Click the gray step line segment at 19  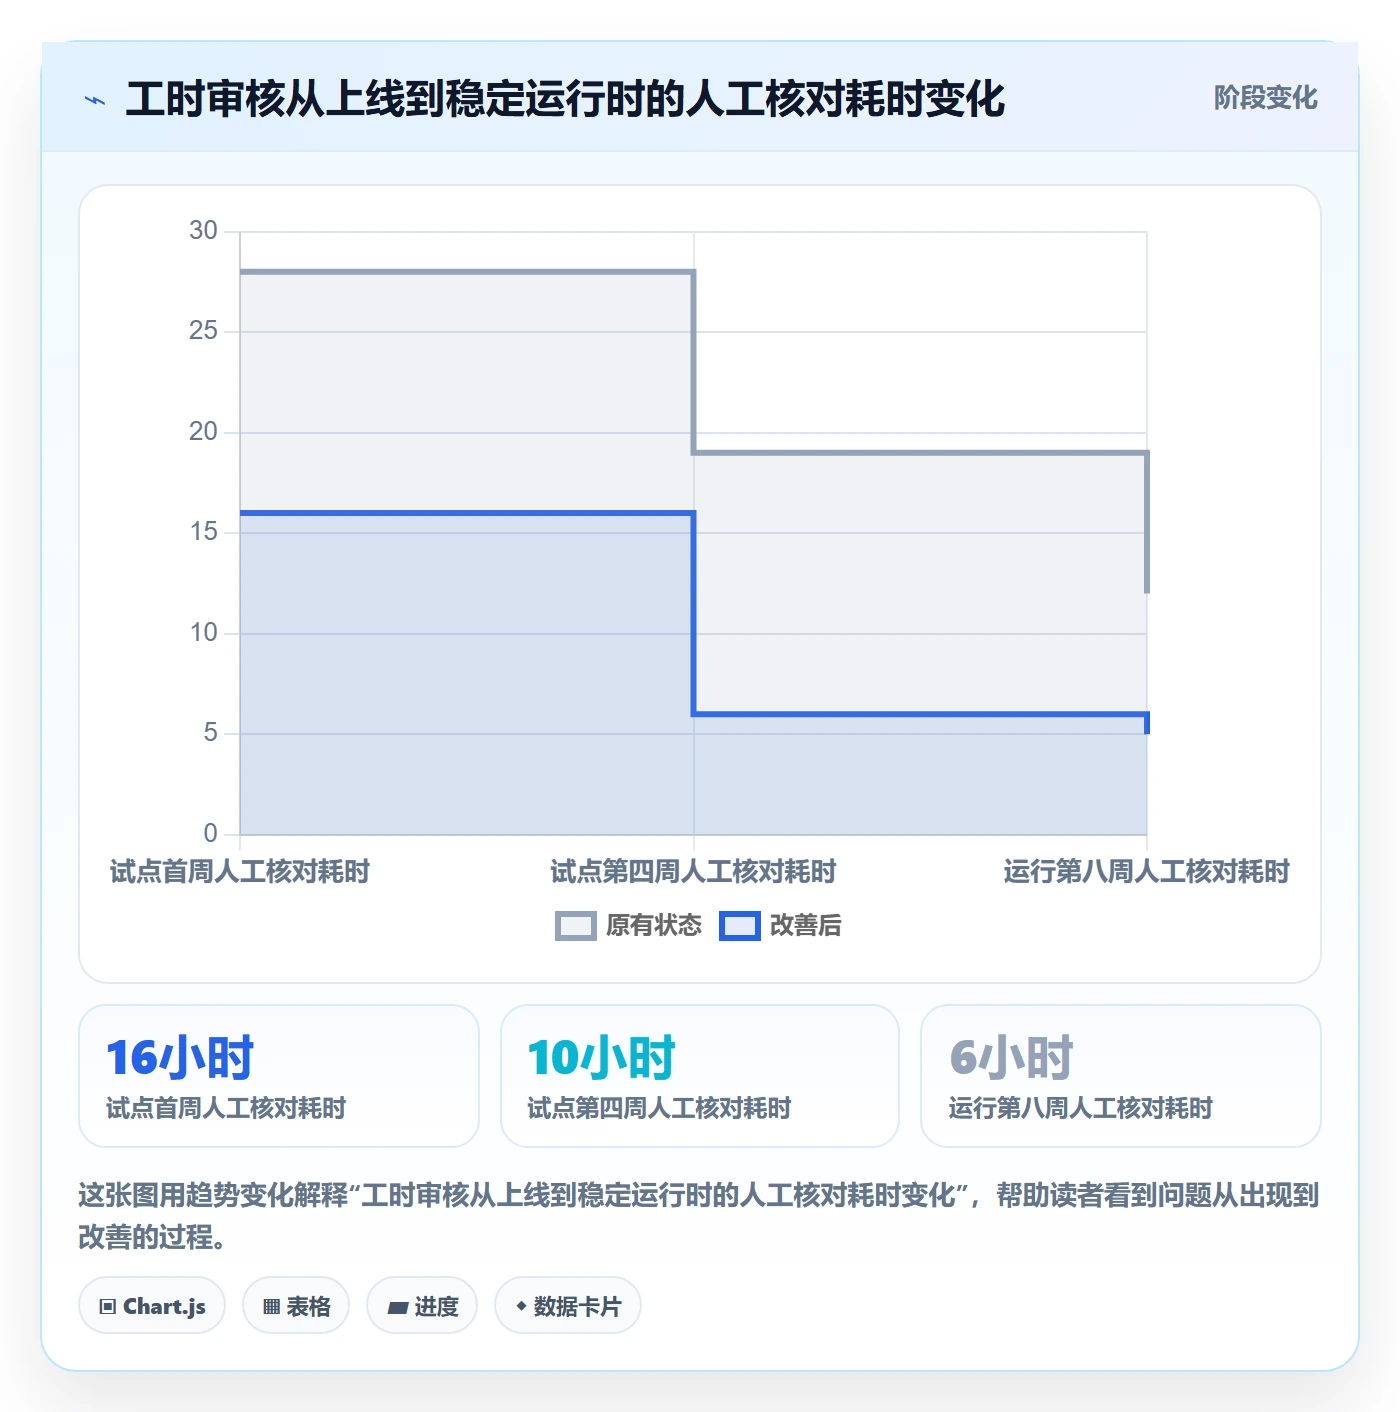coord(920,453)
